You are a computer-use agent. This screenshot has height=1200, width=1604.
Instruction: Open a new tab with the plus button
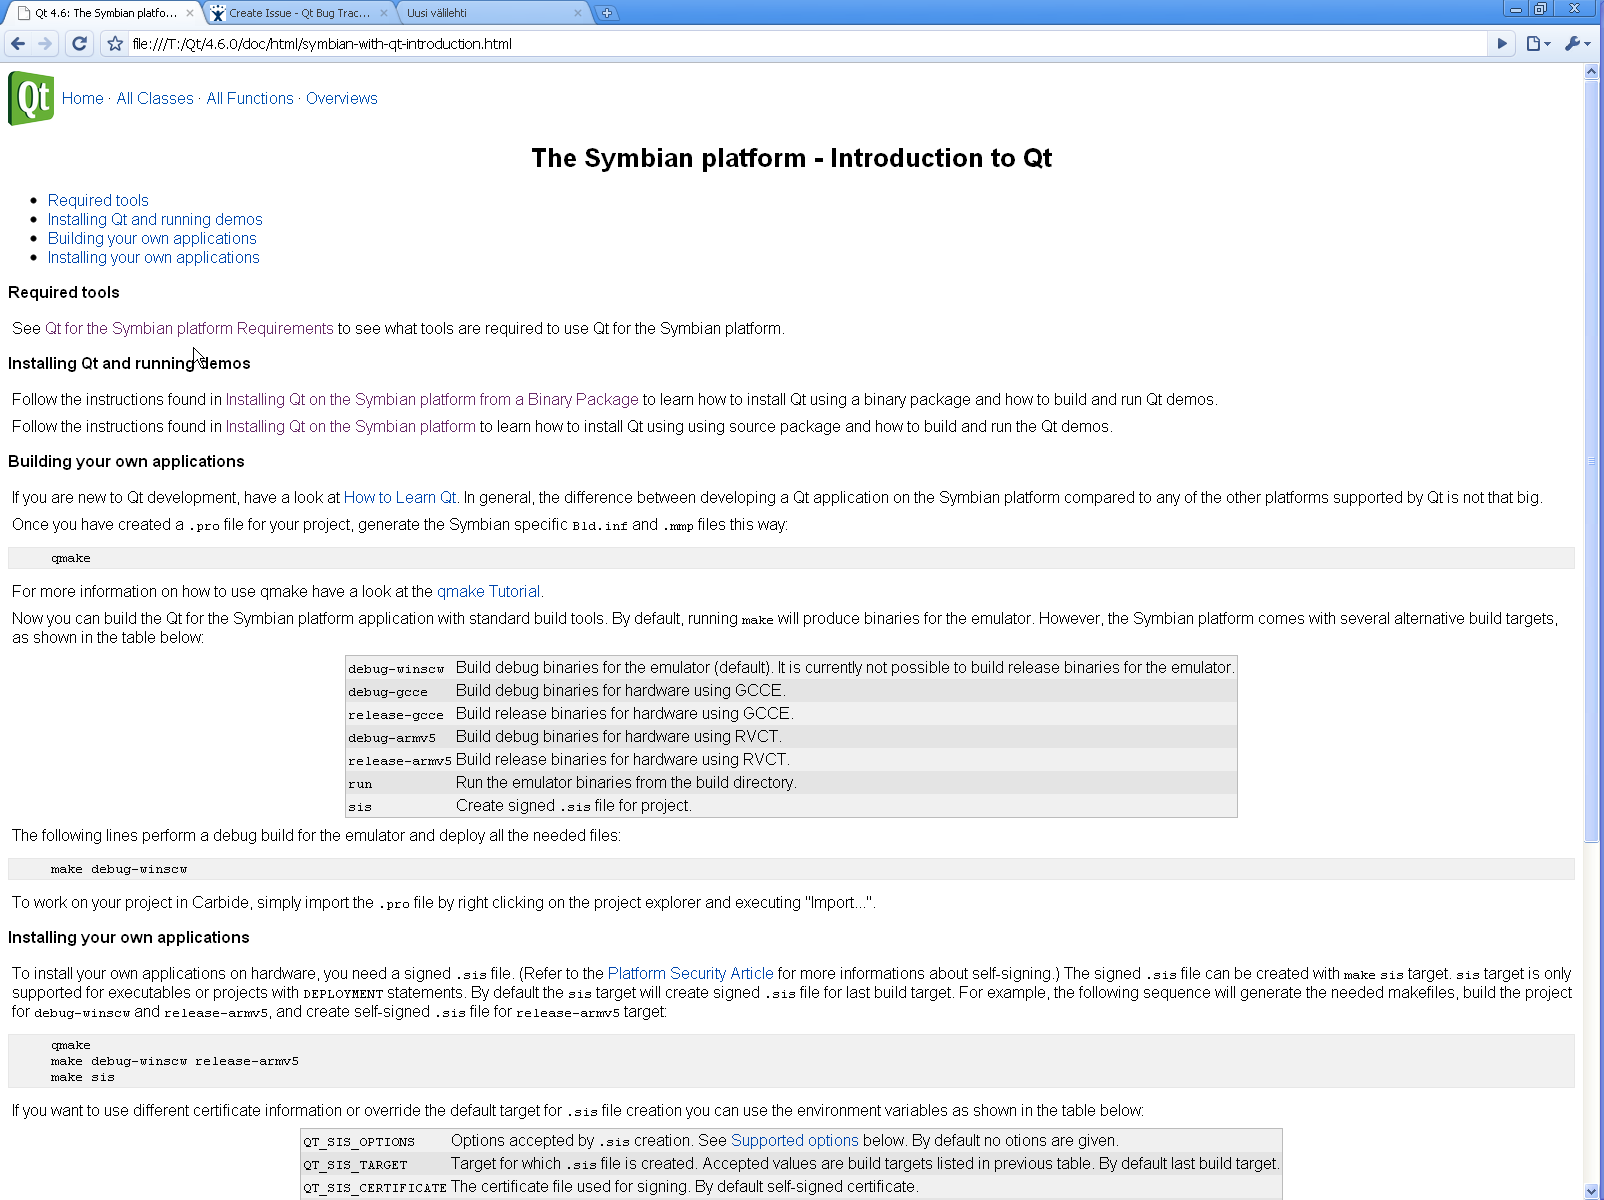[x=606, y=13]
